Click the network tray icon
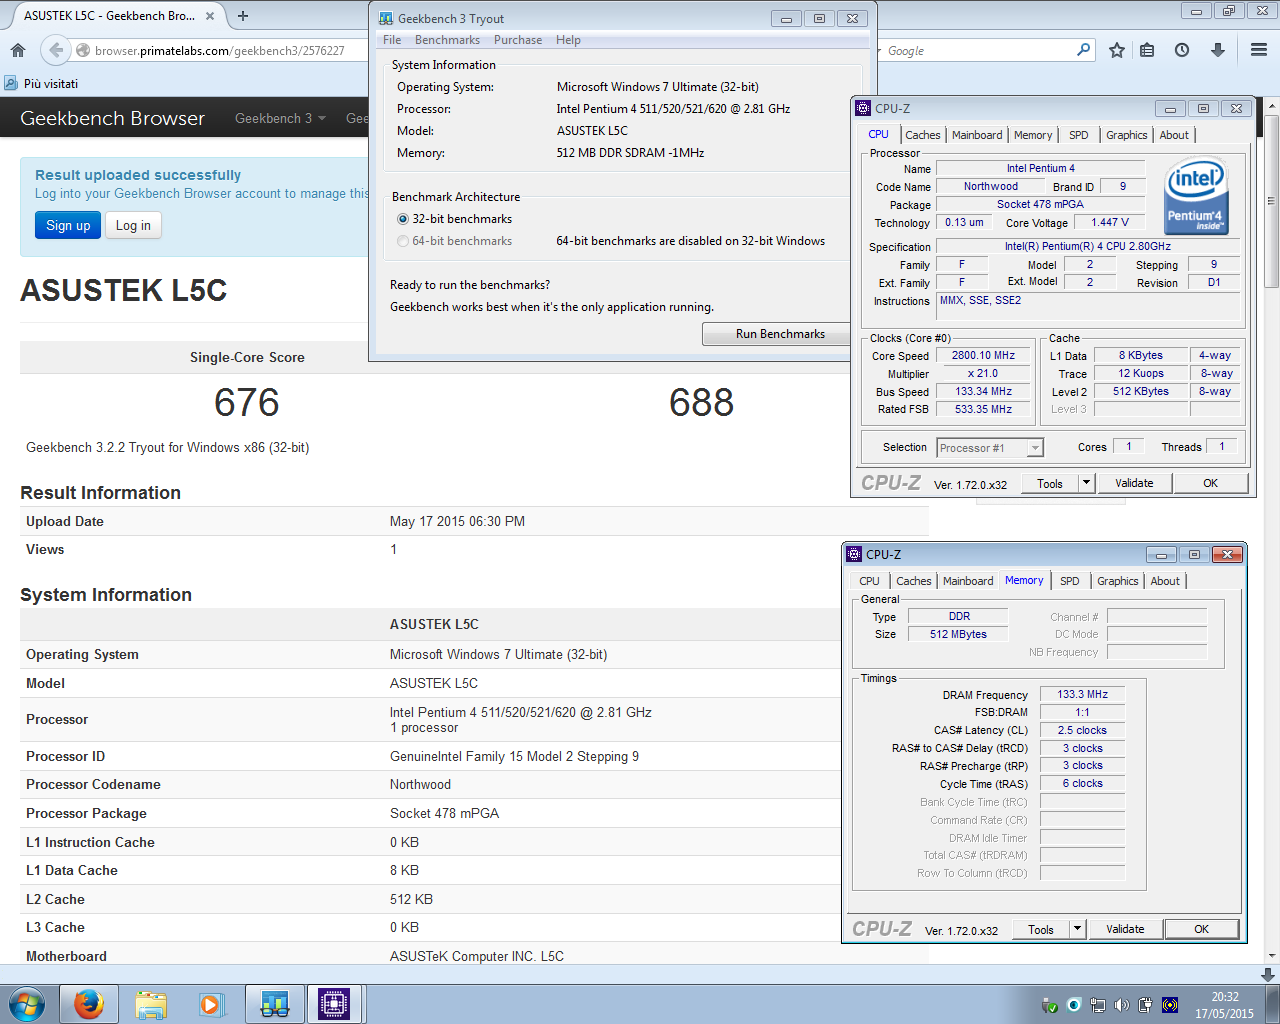Image resolution: width=1280 pixels, height=1024 pixels. pyautogui.click(x=1098, y=1005)
